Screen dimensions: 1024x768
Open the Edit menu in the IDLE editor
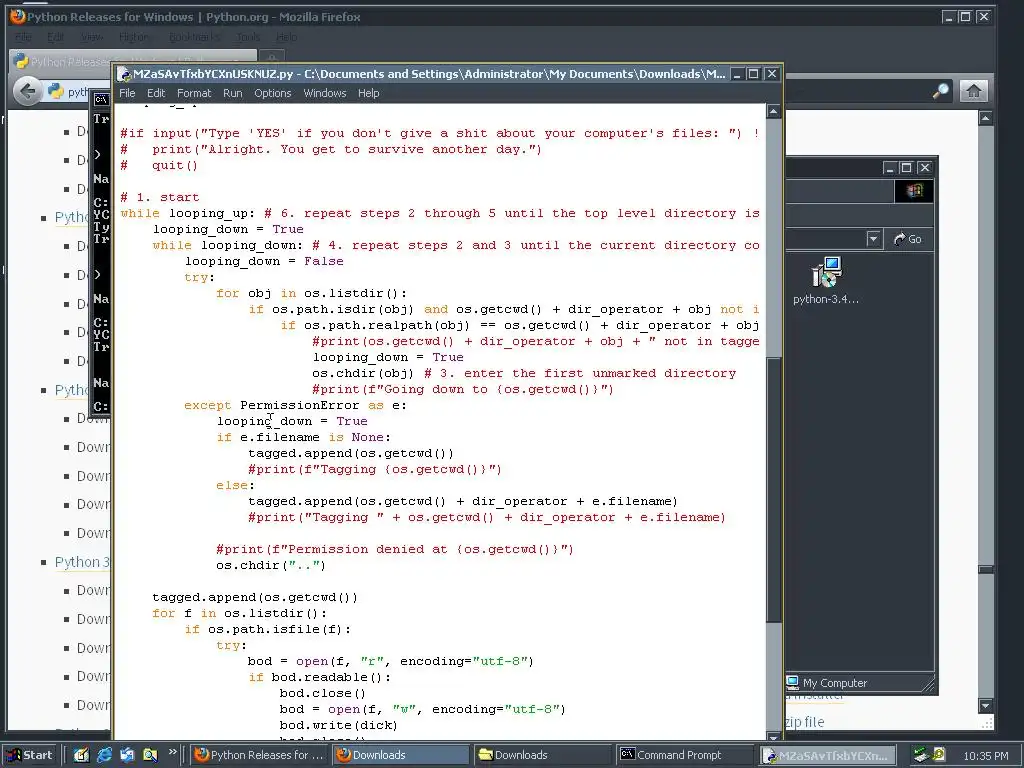155,93
